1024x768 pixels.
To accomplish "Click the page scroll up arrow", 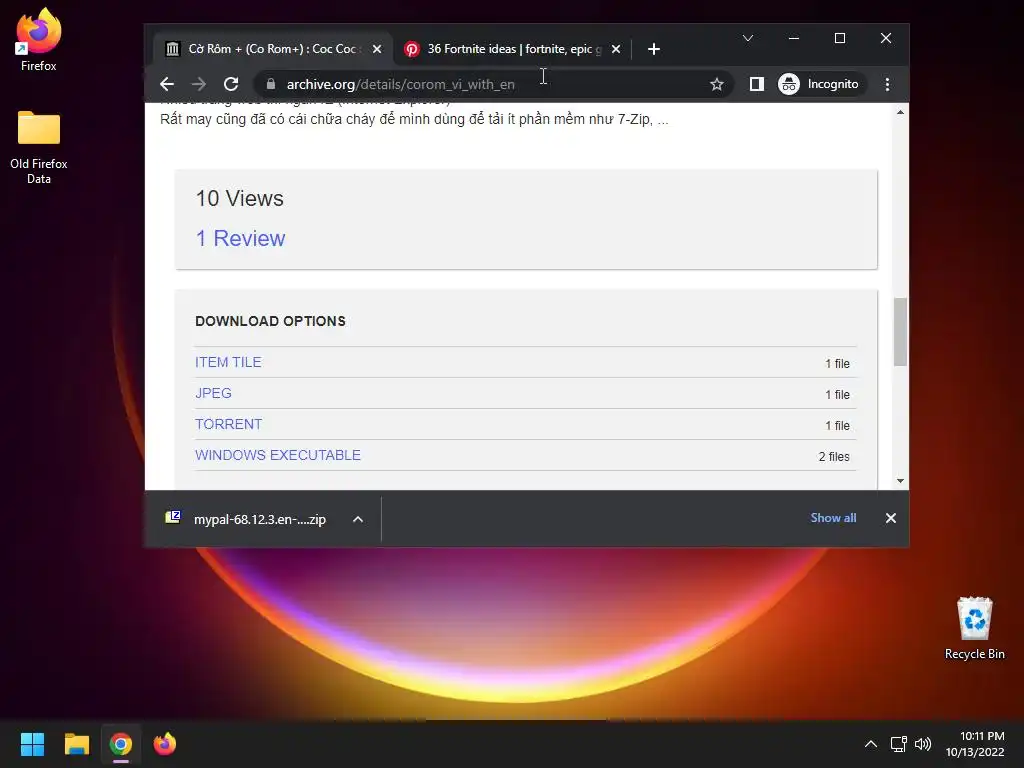I will [901, 112].
